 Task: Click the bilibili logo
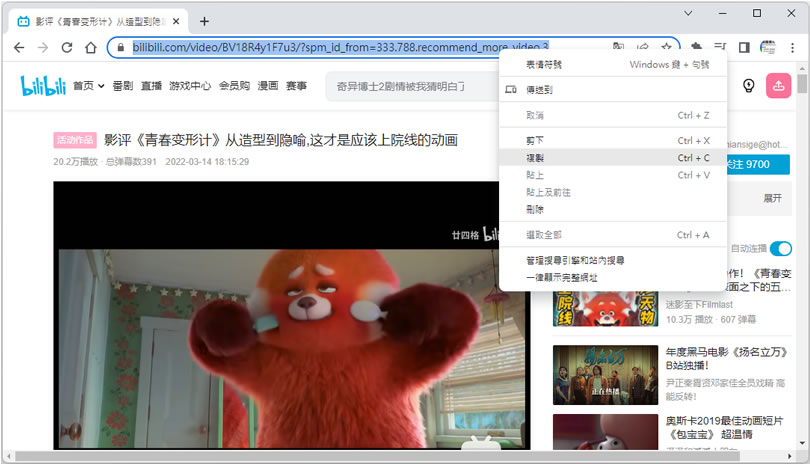tap(43, 86)
